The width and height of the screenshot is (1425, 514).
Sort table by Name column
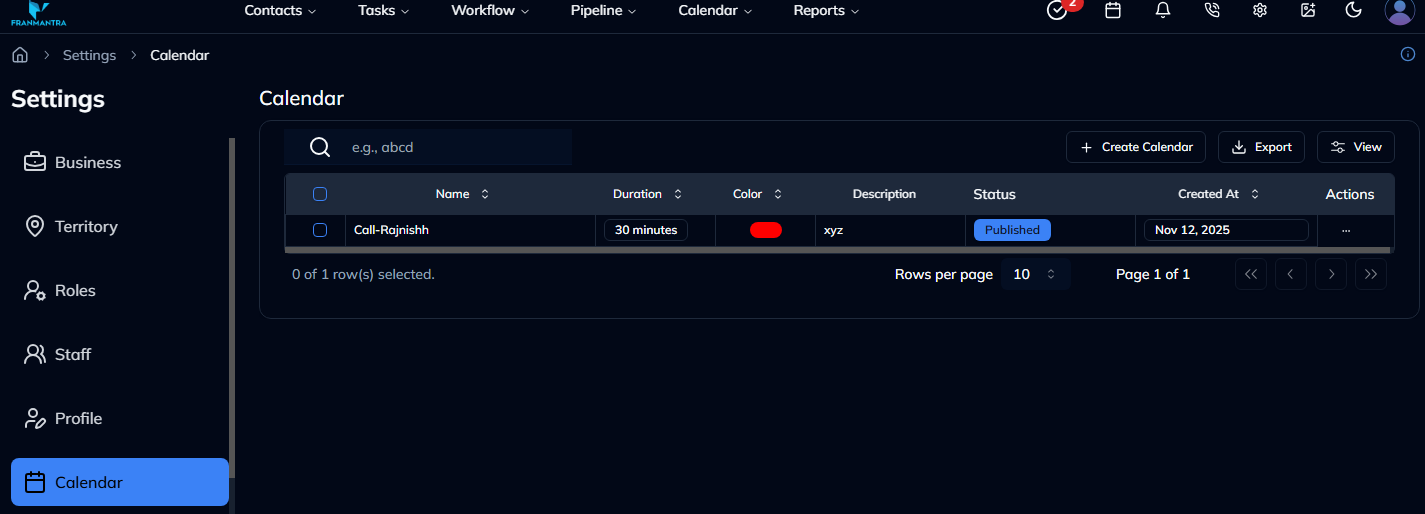coord(463,194)
